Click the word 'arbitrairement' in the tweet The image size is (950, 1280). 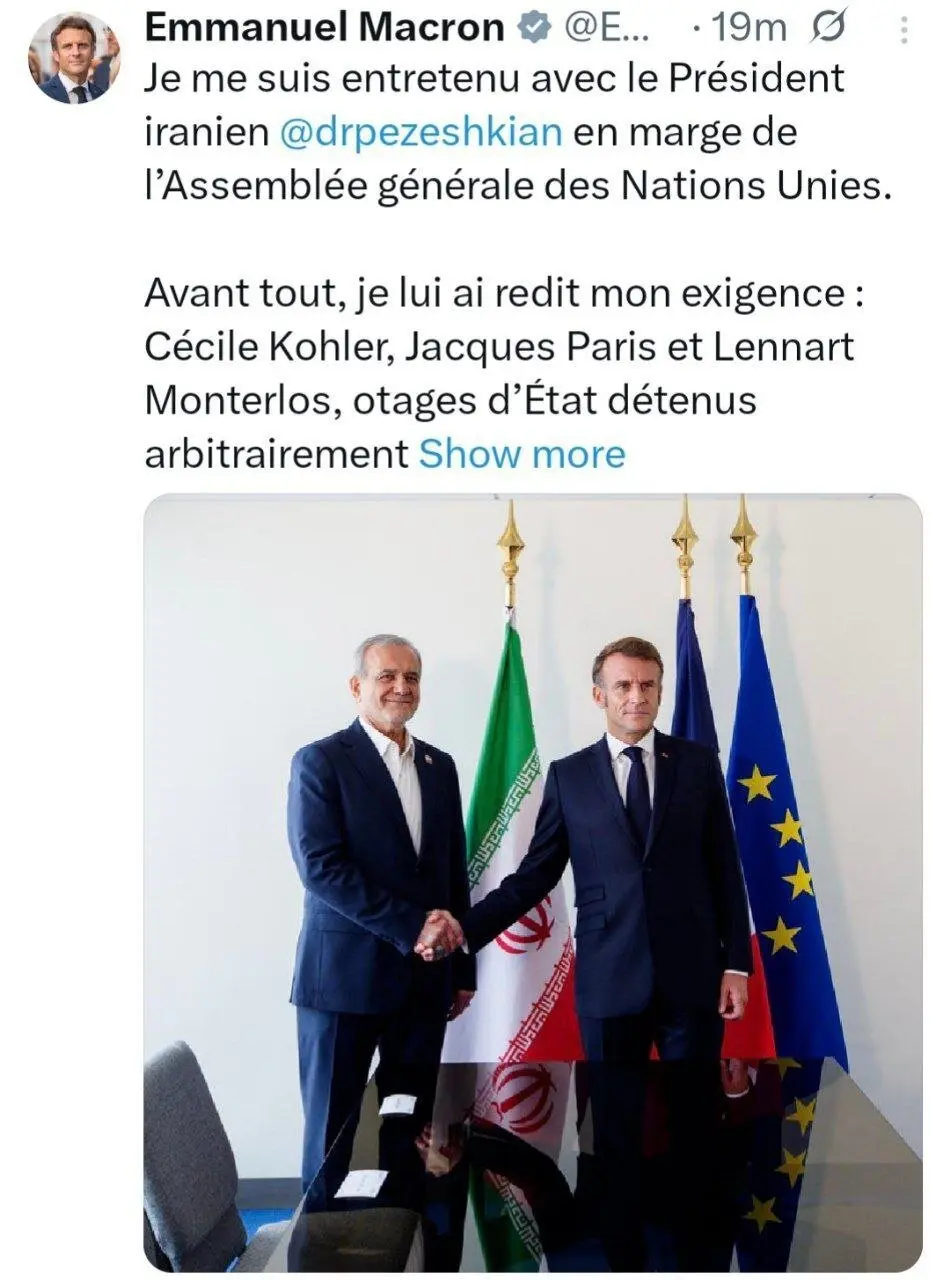(x=276, y=454)
